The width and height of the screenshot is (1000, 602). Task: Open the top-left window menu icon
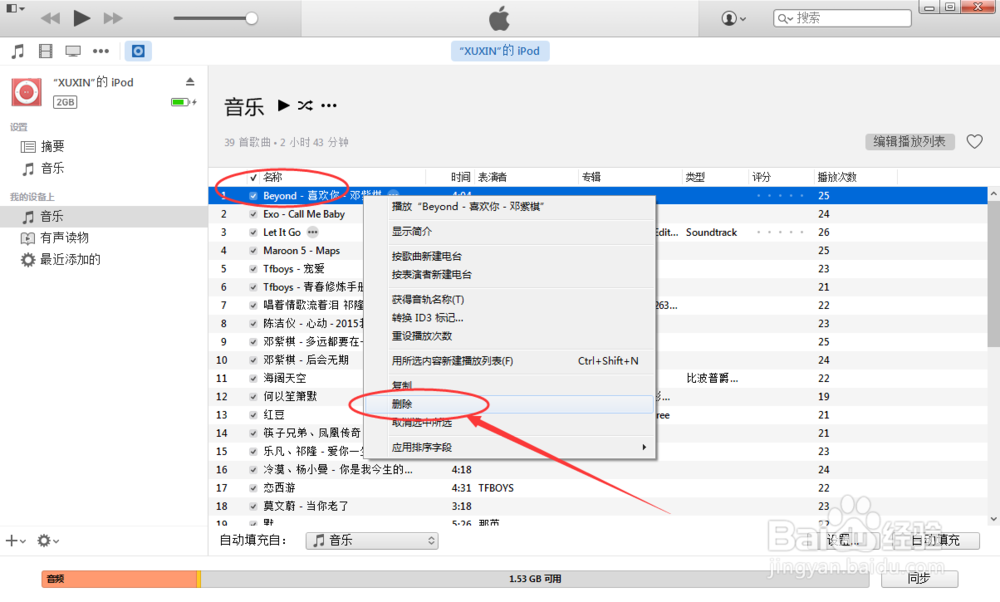click(15, 8)
